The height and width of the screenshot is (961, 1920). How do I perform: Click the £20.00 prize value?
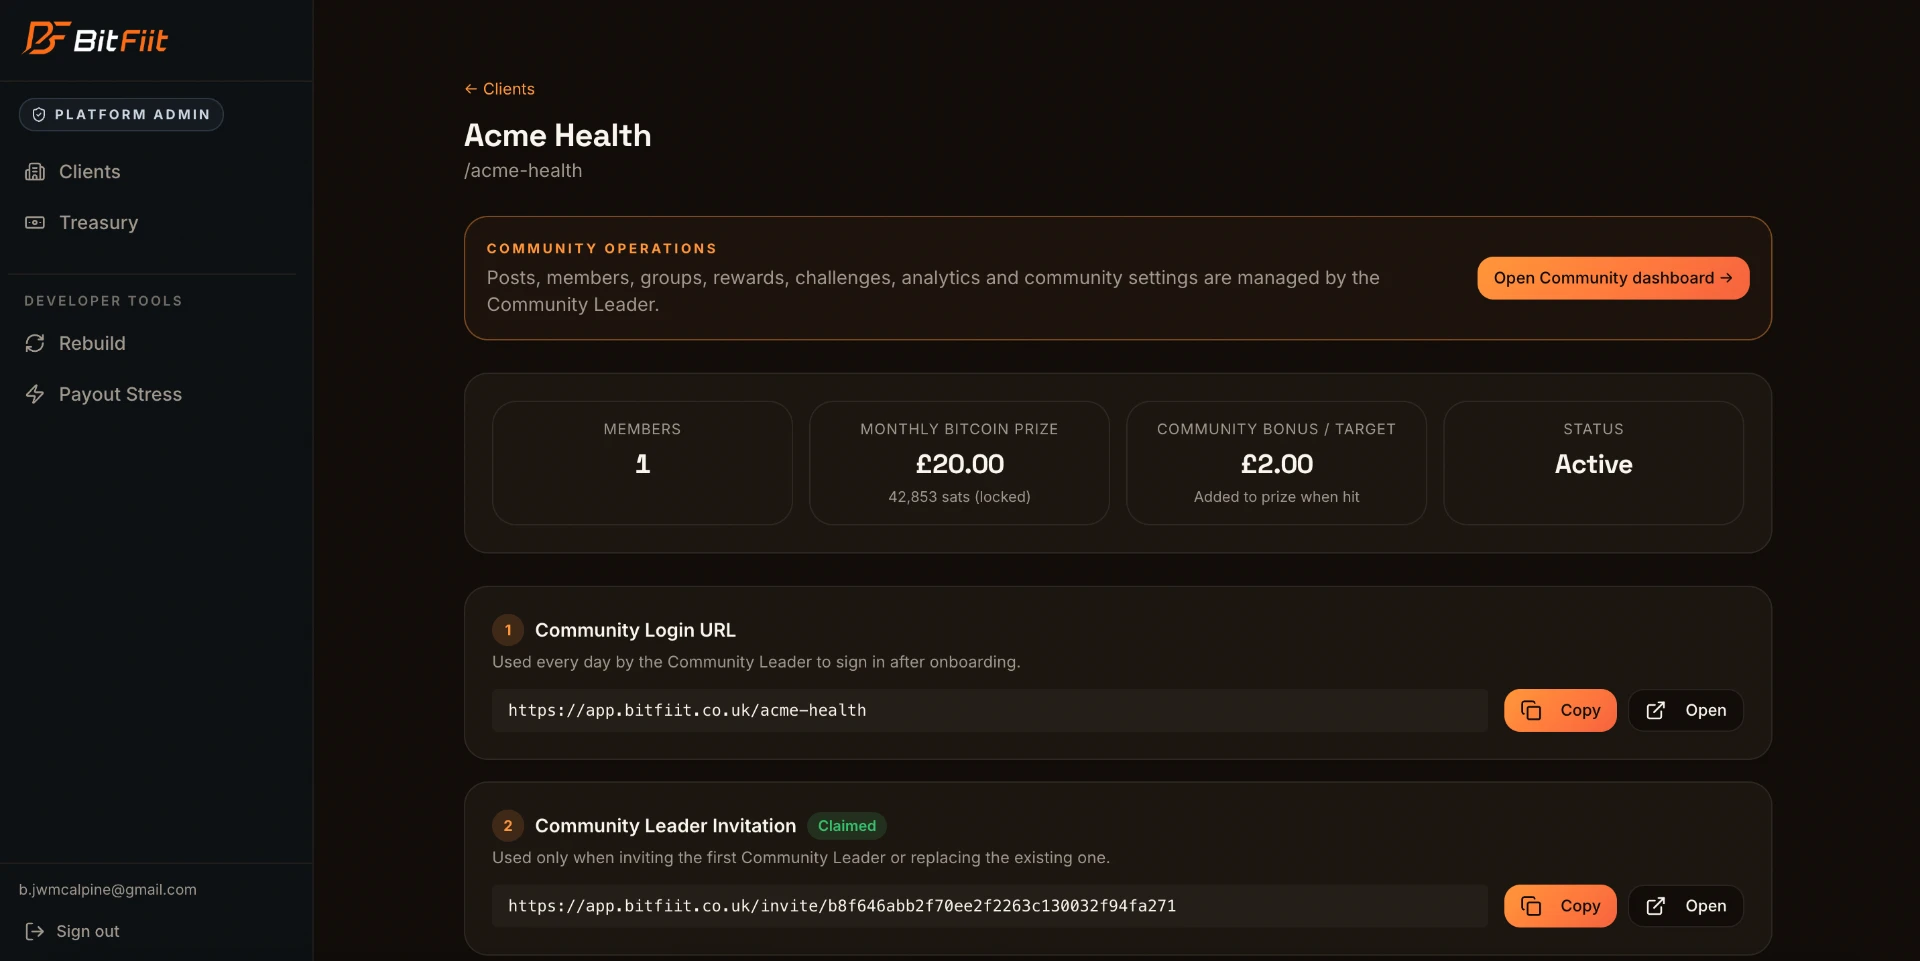[959, 464]
